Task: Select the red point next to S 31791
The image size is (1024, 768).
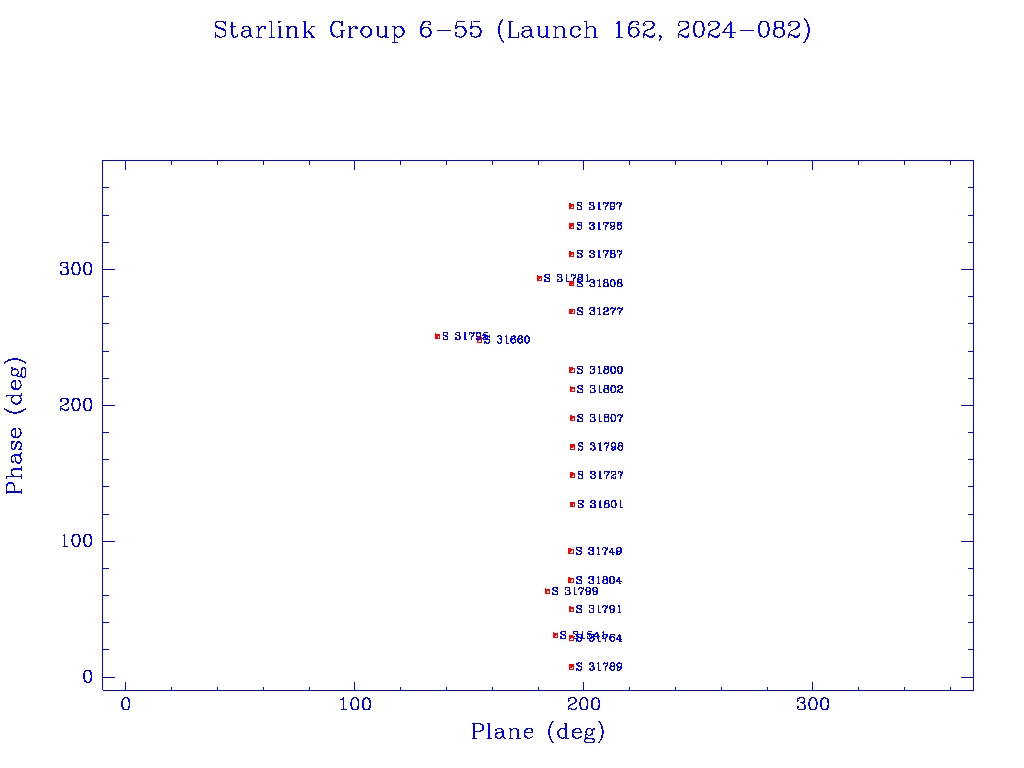Action: tap(572, 609)
